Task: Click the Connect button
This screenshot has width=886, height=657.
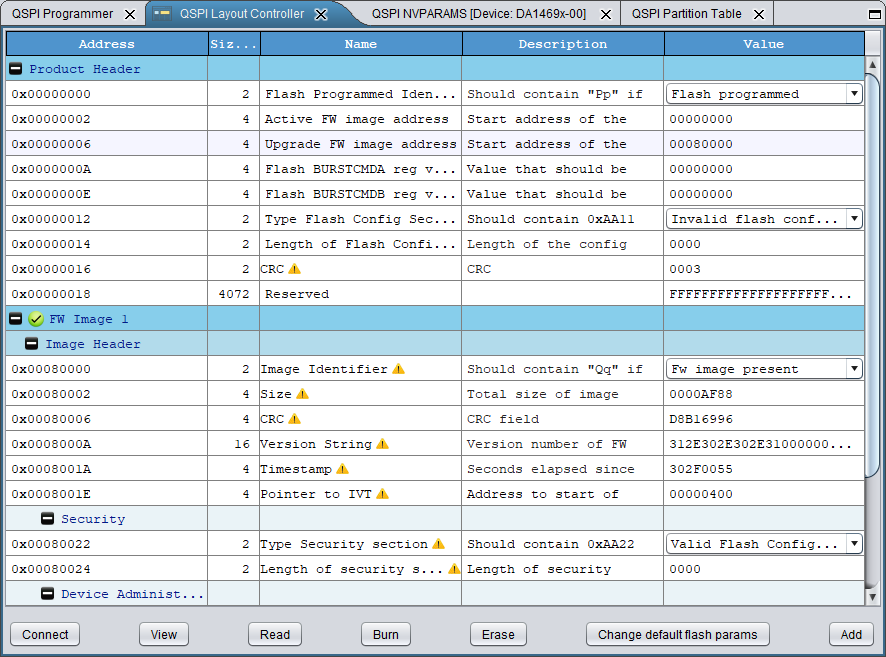Action: (45, 634)
